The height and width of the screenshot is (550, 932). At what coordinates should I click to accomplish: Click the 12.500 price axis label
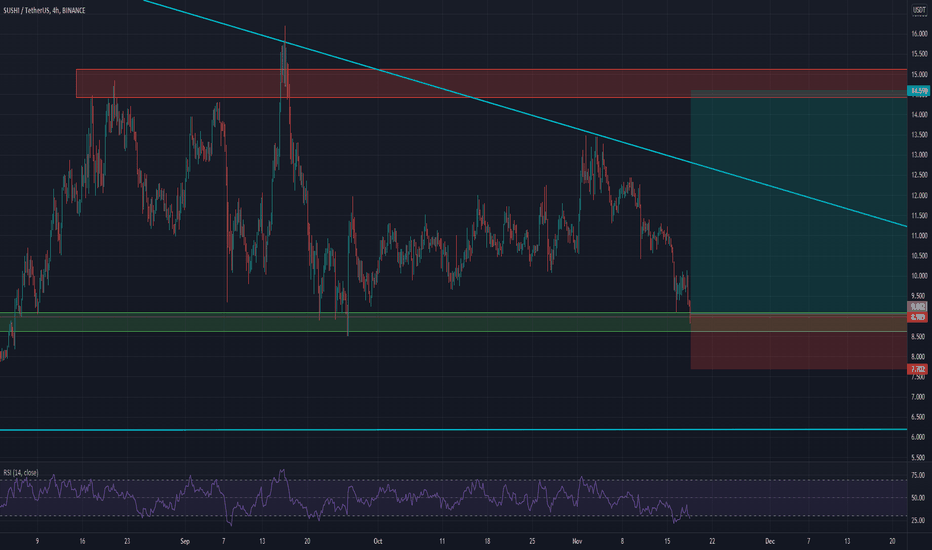(919, 175)
